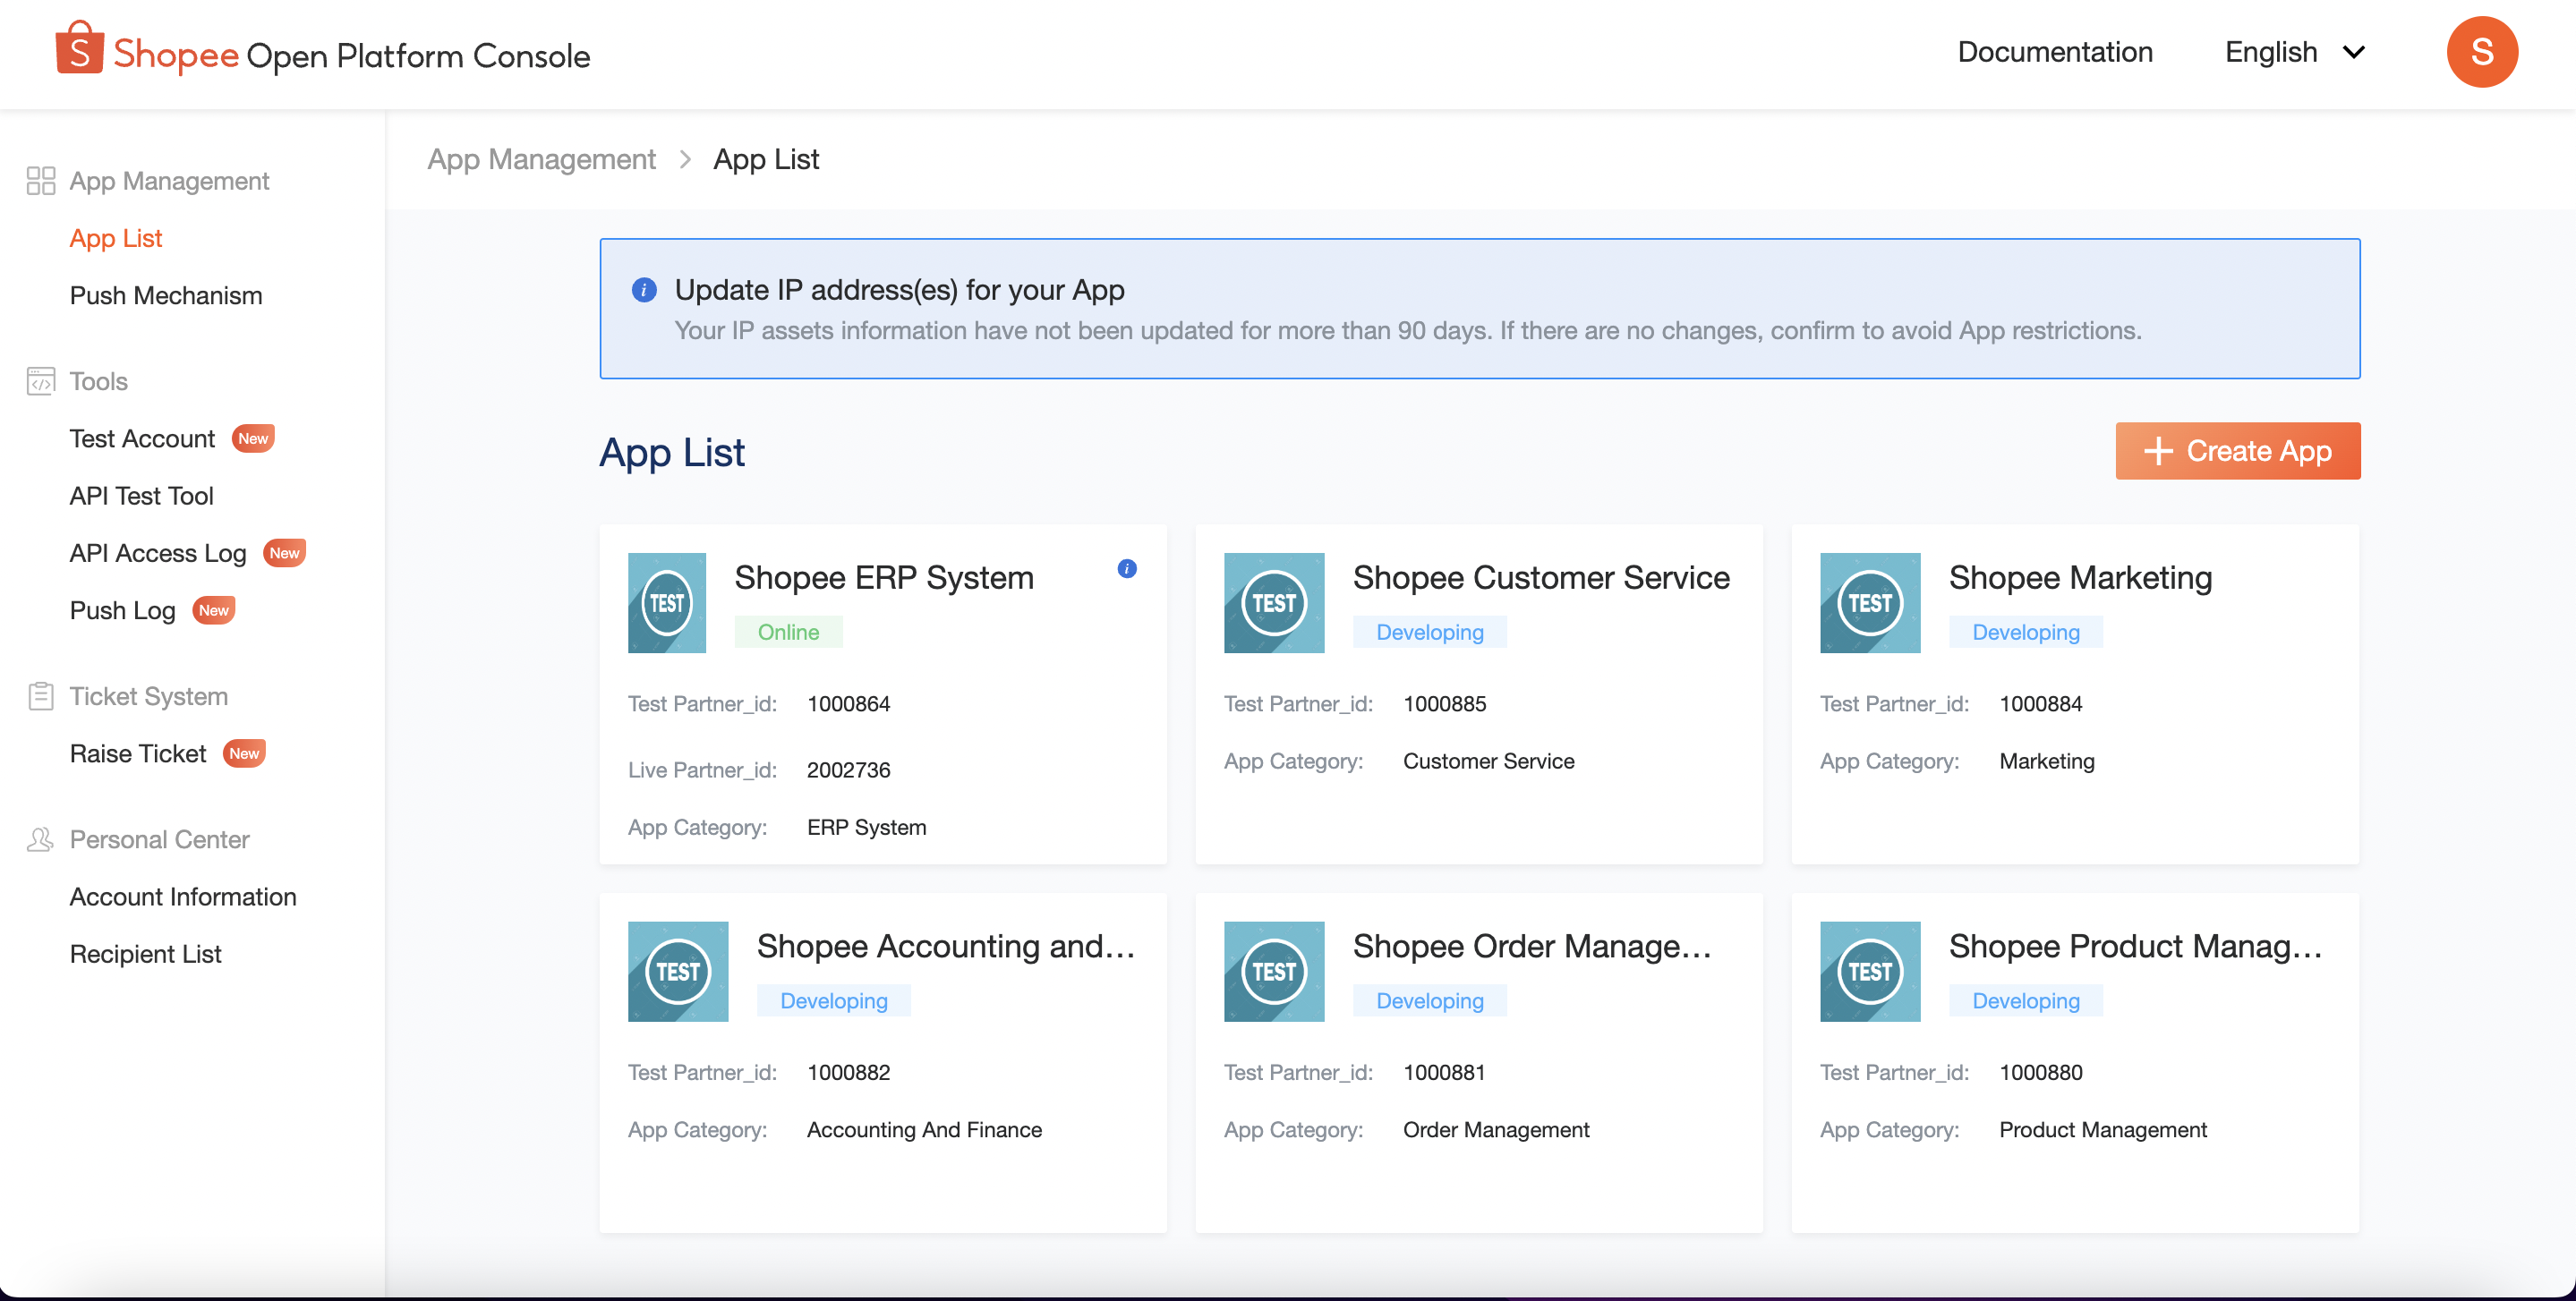Open the user avatar S icon
The height and width of the screenshot is (1301, 2576).
coord(2481,52)
